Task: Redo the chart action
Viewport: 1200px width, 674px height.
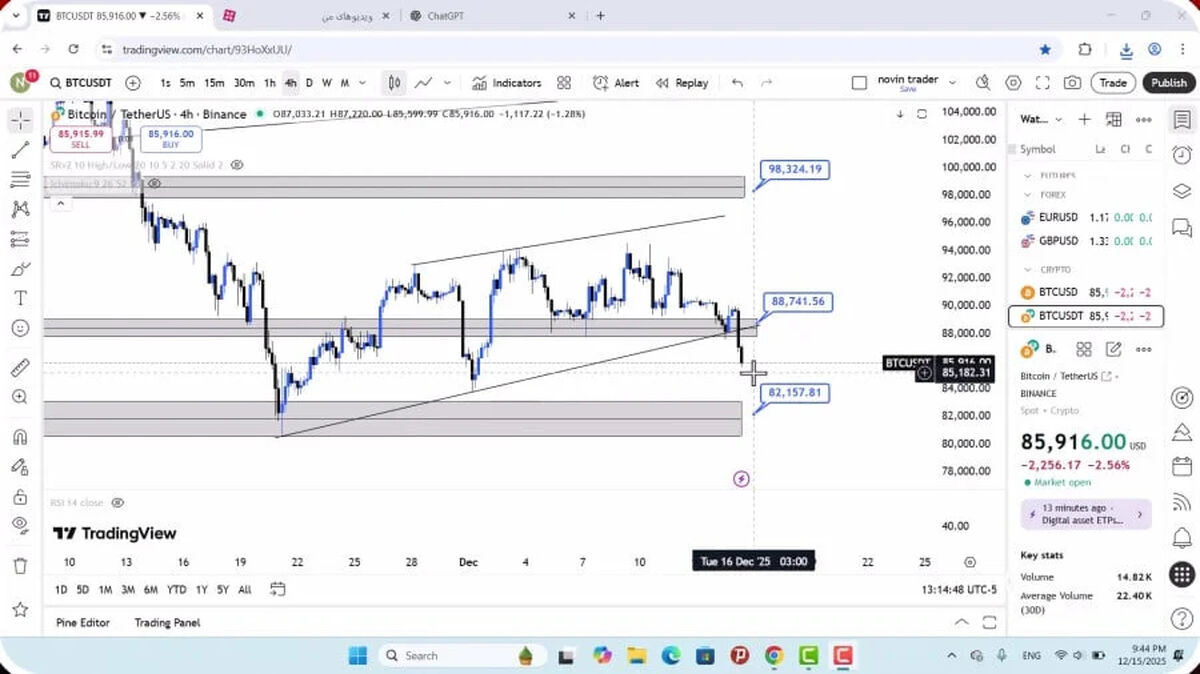Action: coord(767,83)
